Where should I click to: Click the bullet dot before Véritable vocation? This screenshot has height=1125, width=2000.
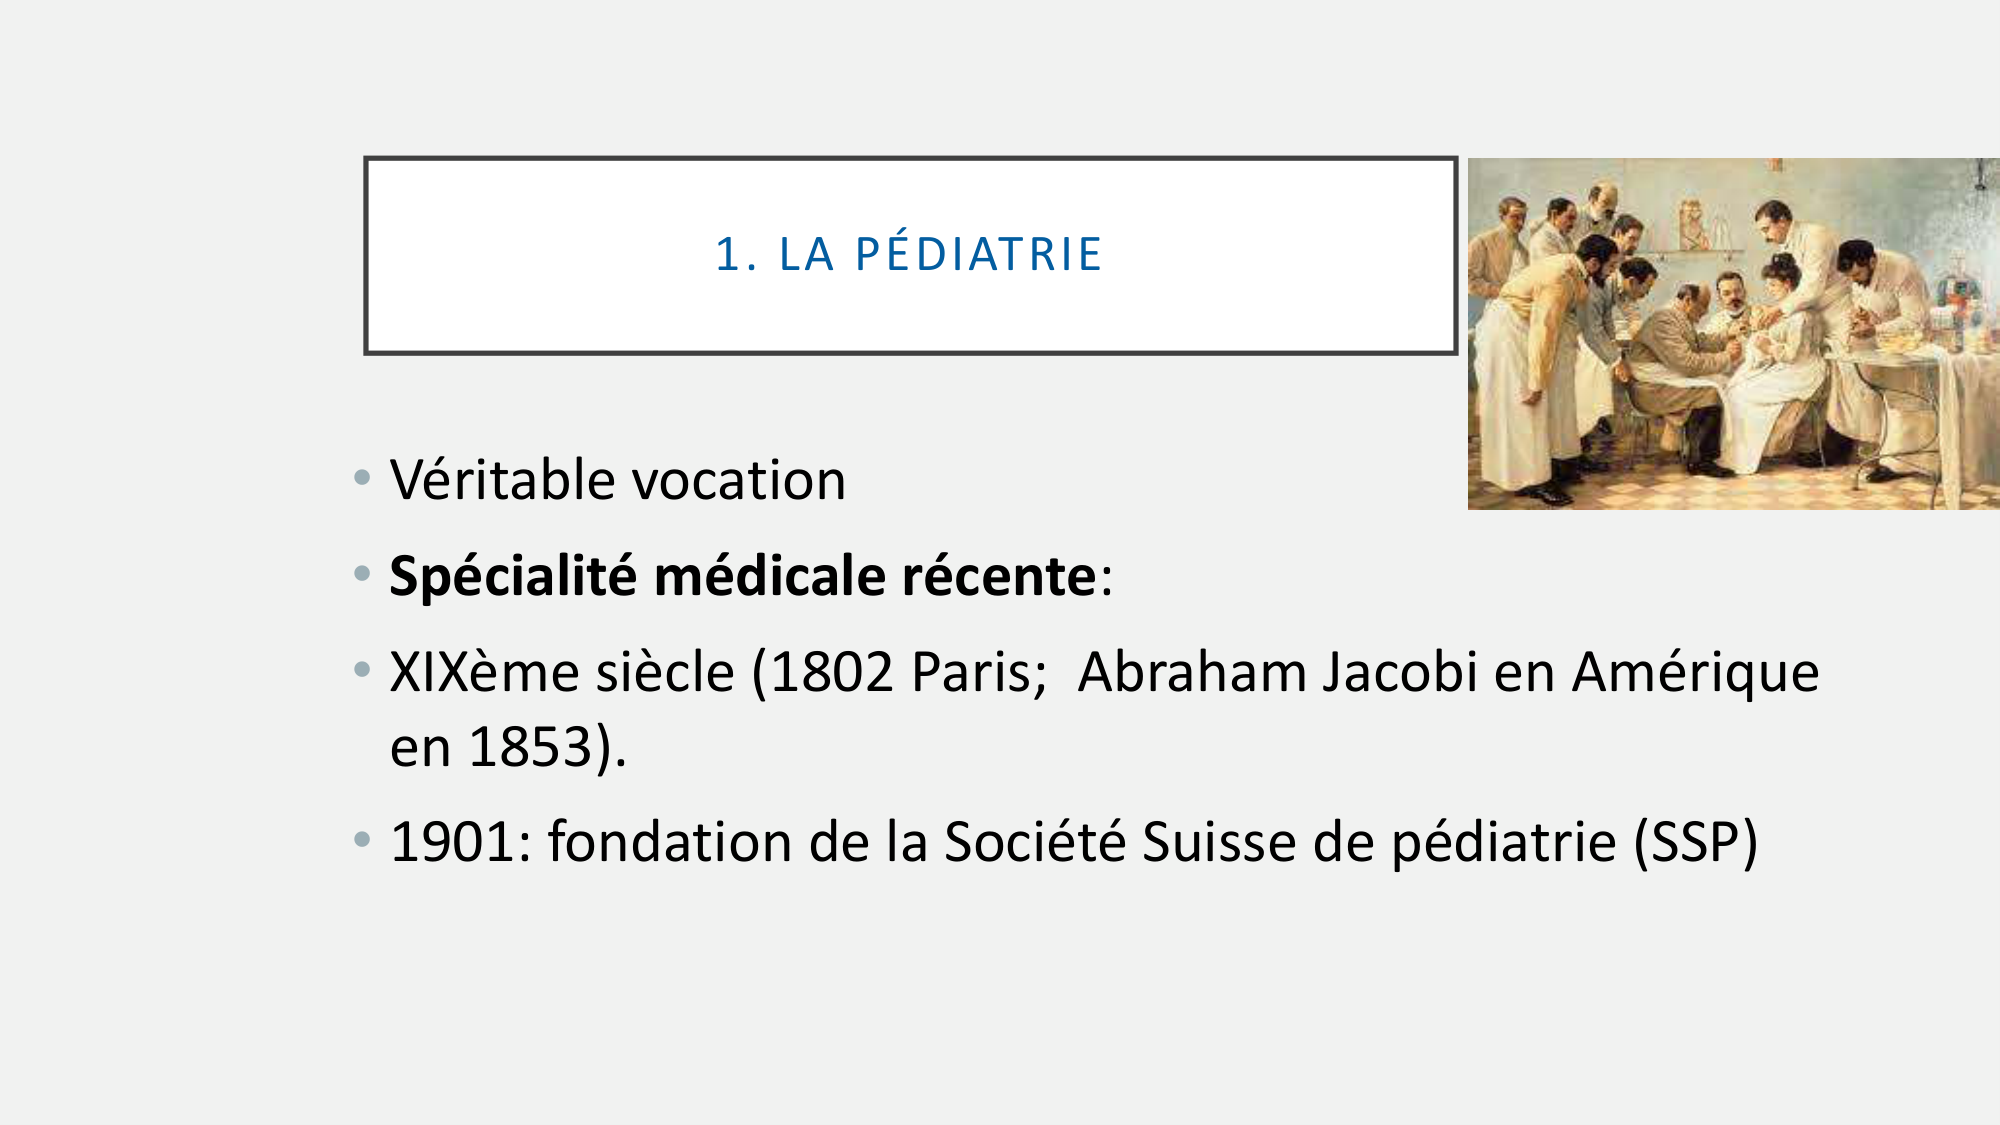(x=362, y=478)
